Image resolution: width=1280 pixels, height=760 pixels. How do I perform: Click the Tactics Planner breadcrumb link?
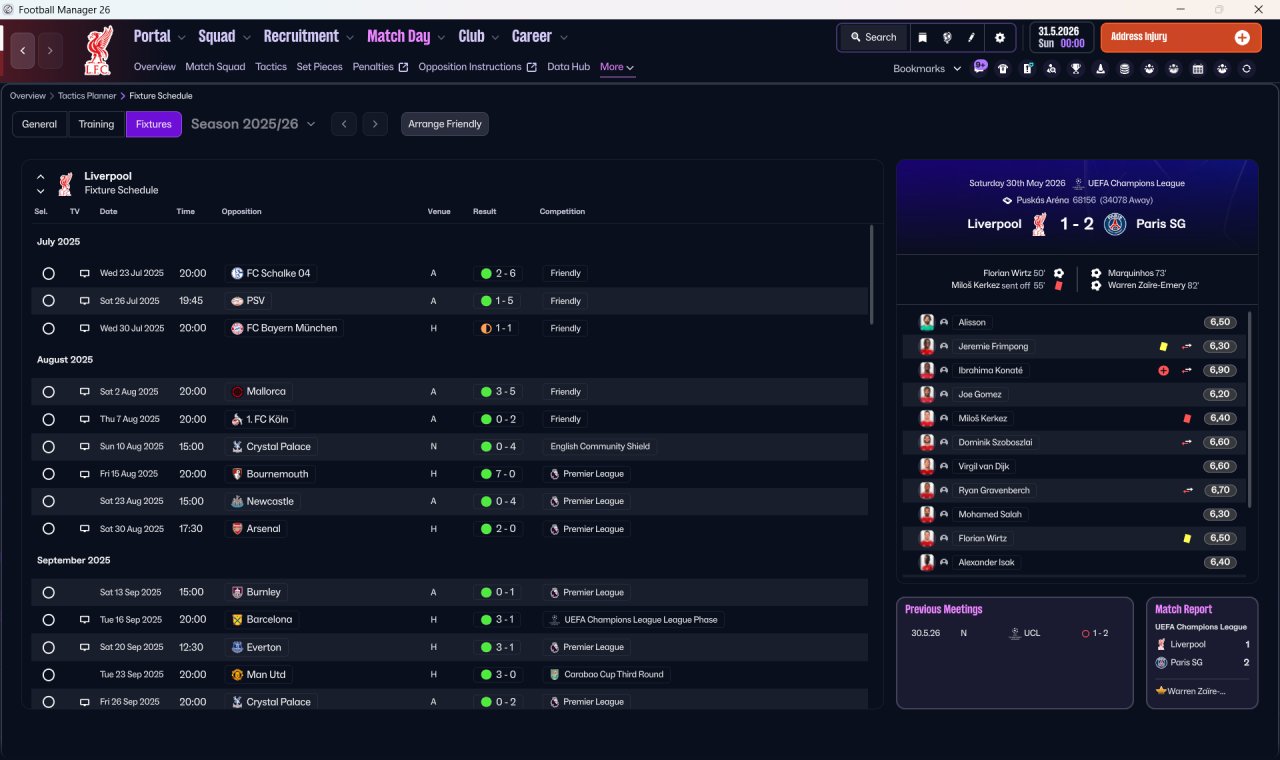[86, 96]
